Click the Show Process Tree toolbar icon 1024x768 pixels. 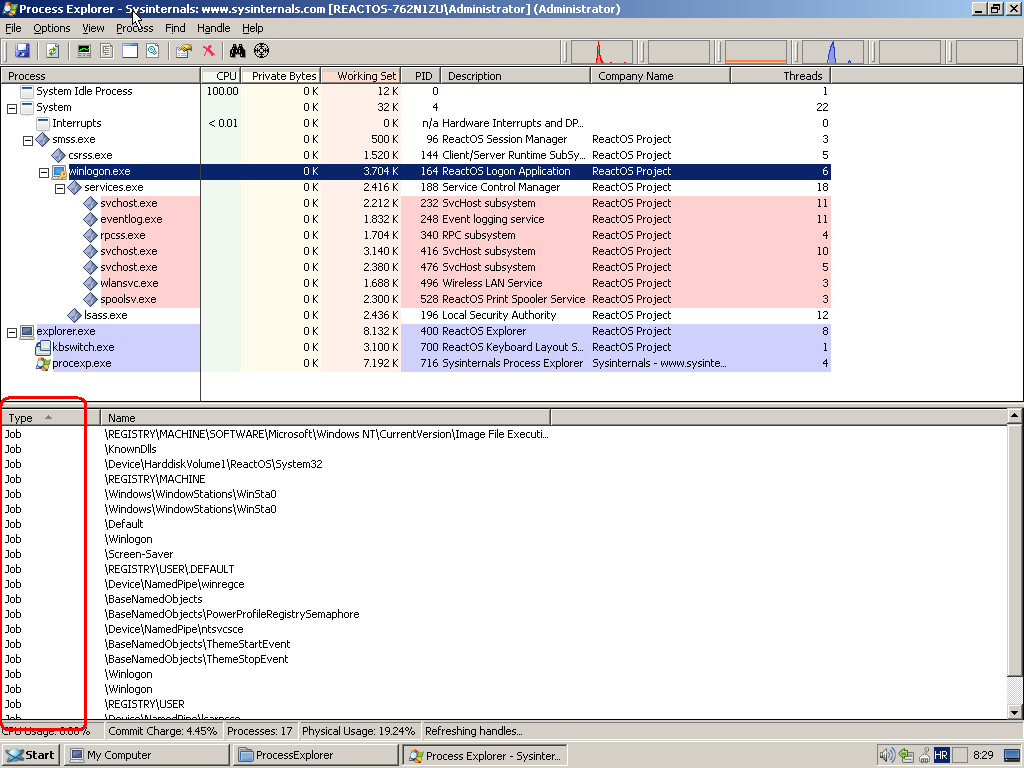click(106, 51)
